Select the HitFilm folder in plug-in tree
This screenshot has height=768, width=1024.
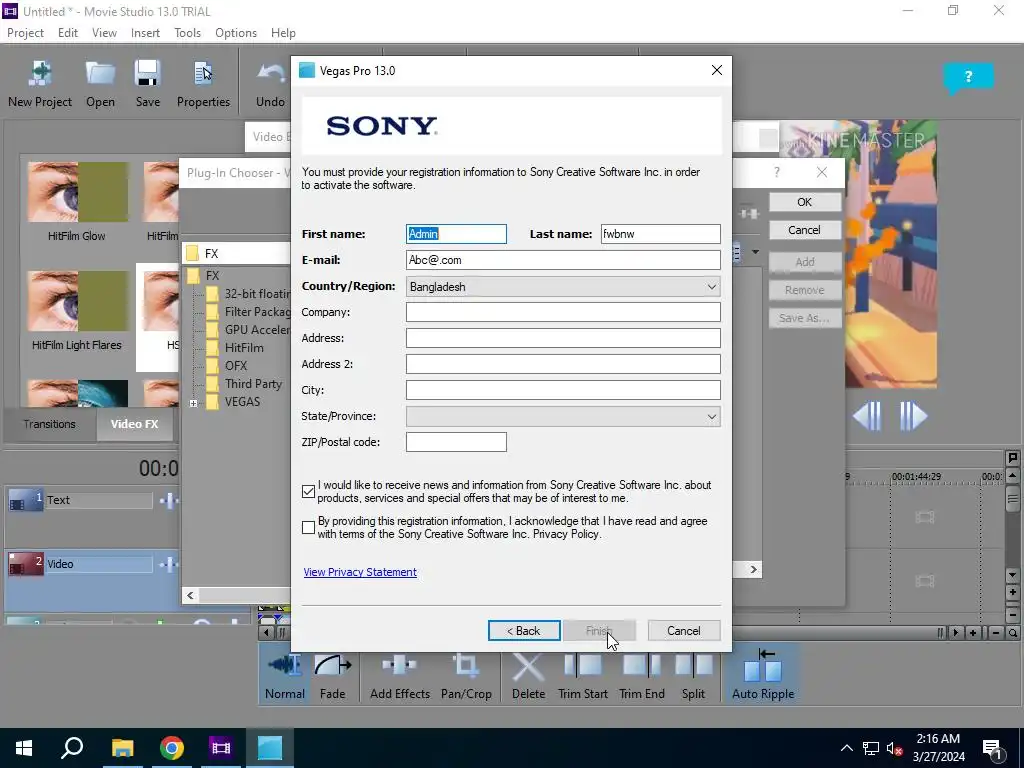click(244, 348)
